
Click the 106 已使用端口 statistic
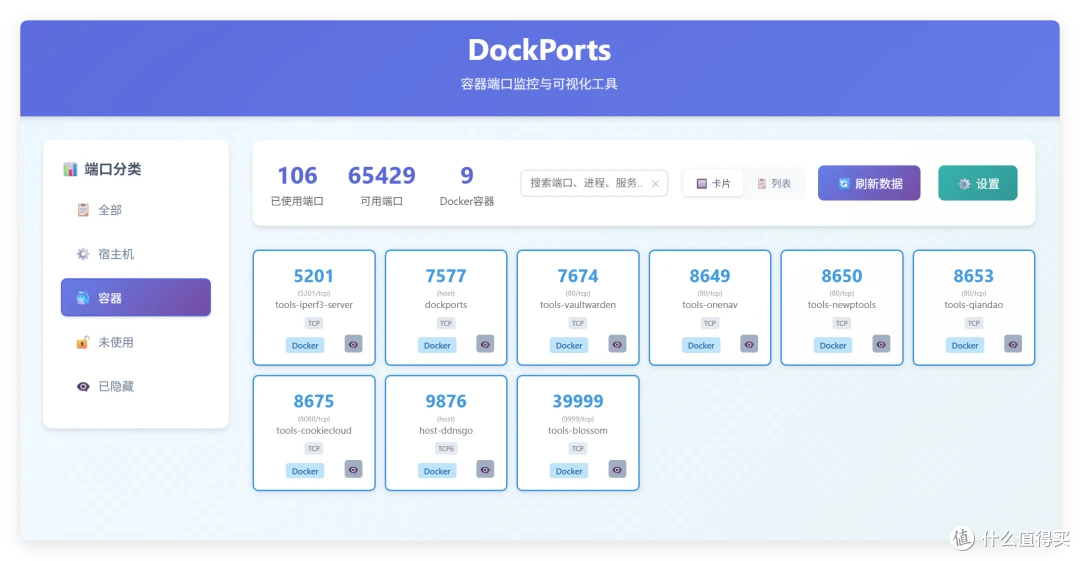tap(297, 185)
